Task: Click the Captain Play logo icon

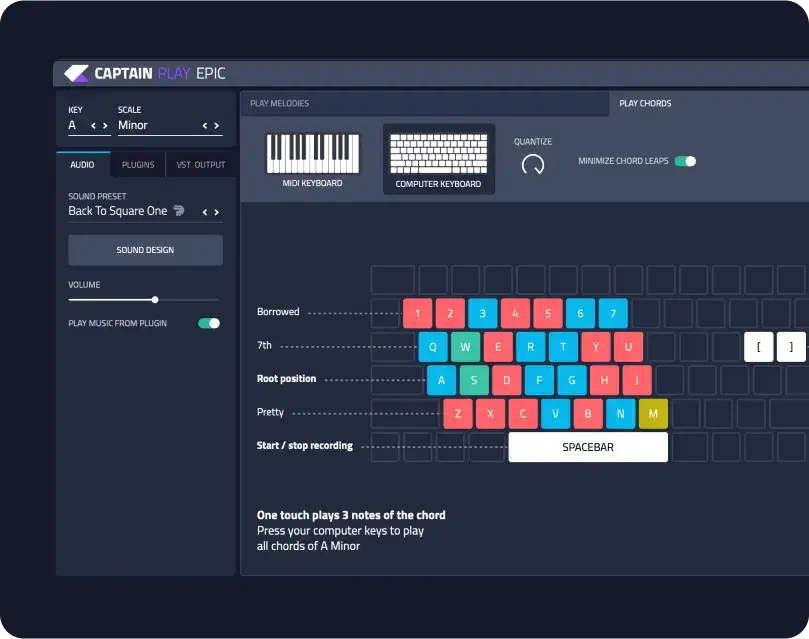Action: pos(76,73)
